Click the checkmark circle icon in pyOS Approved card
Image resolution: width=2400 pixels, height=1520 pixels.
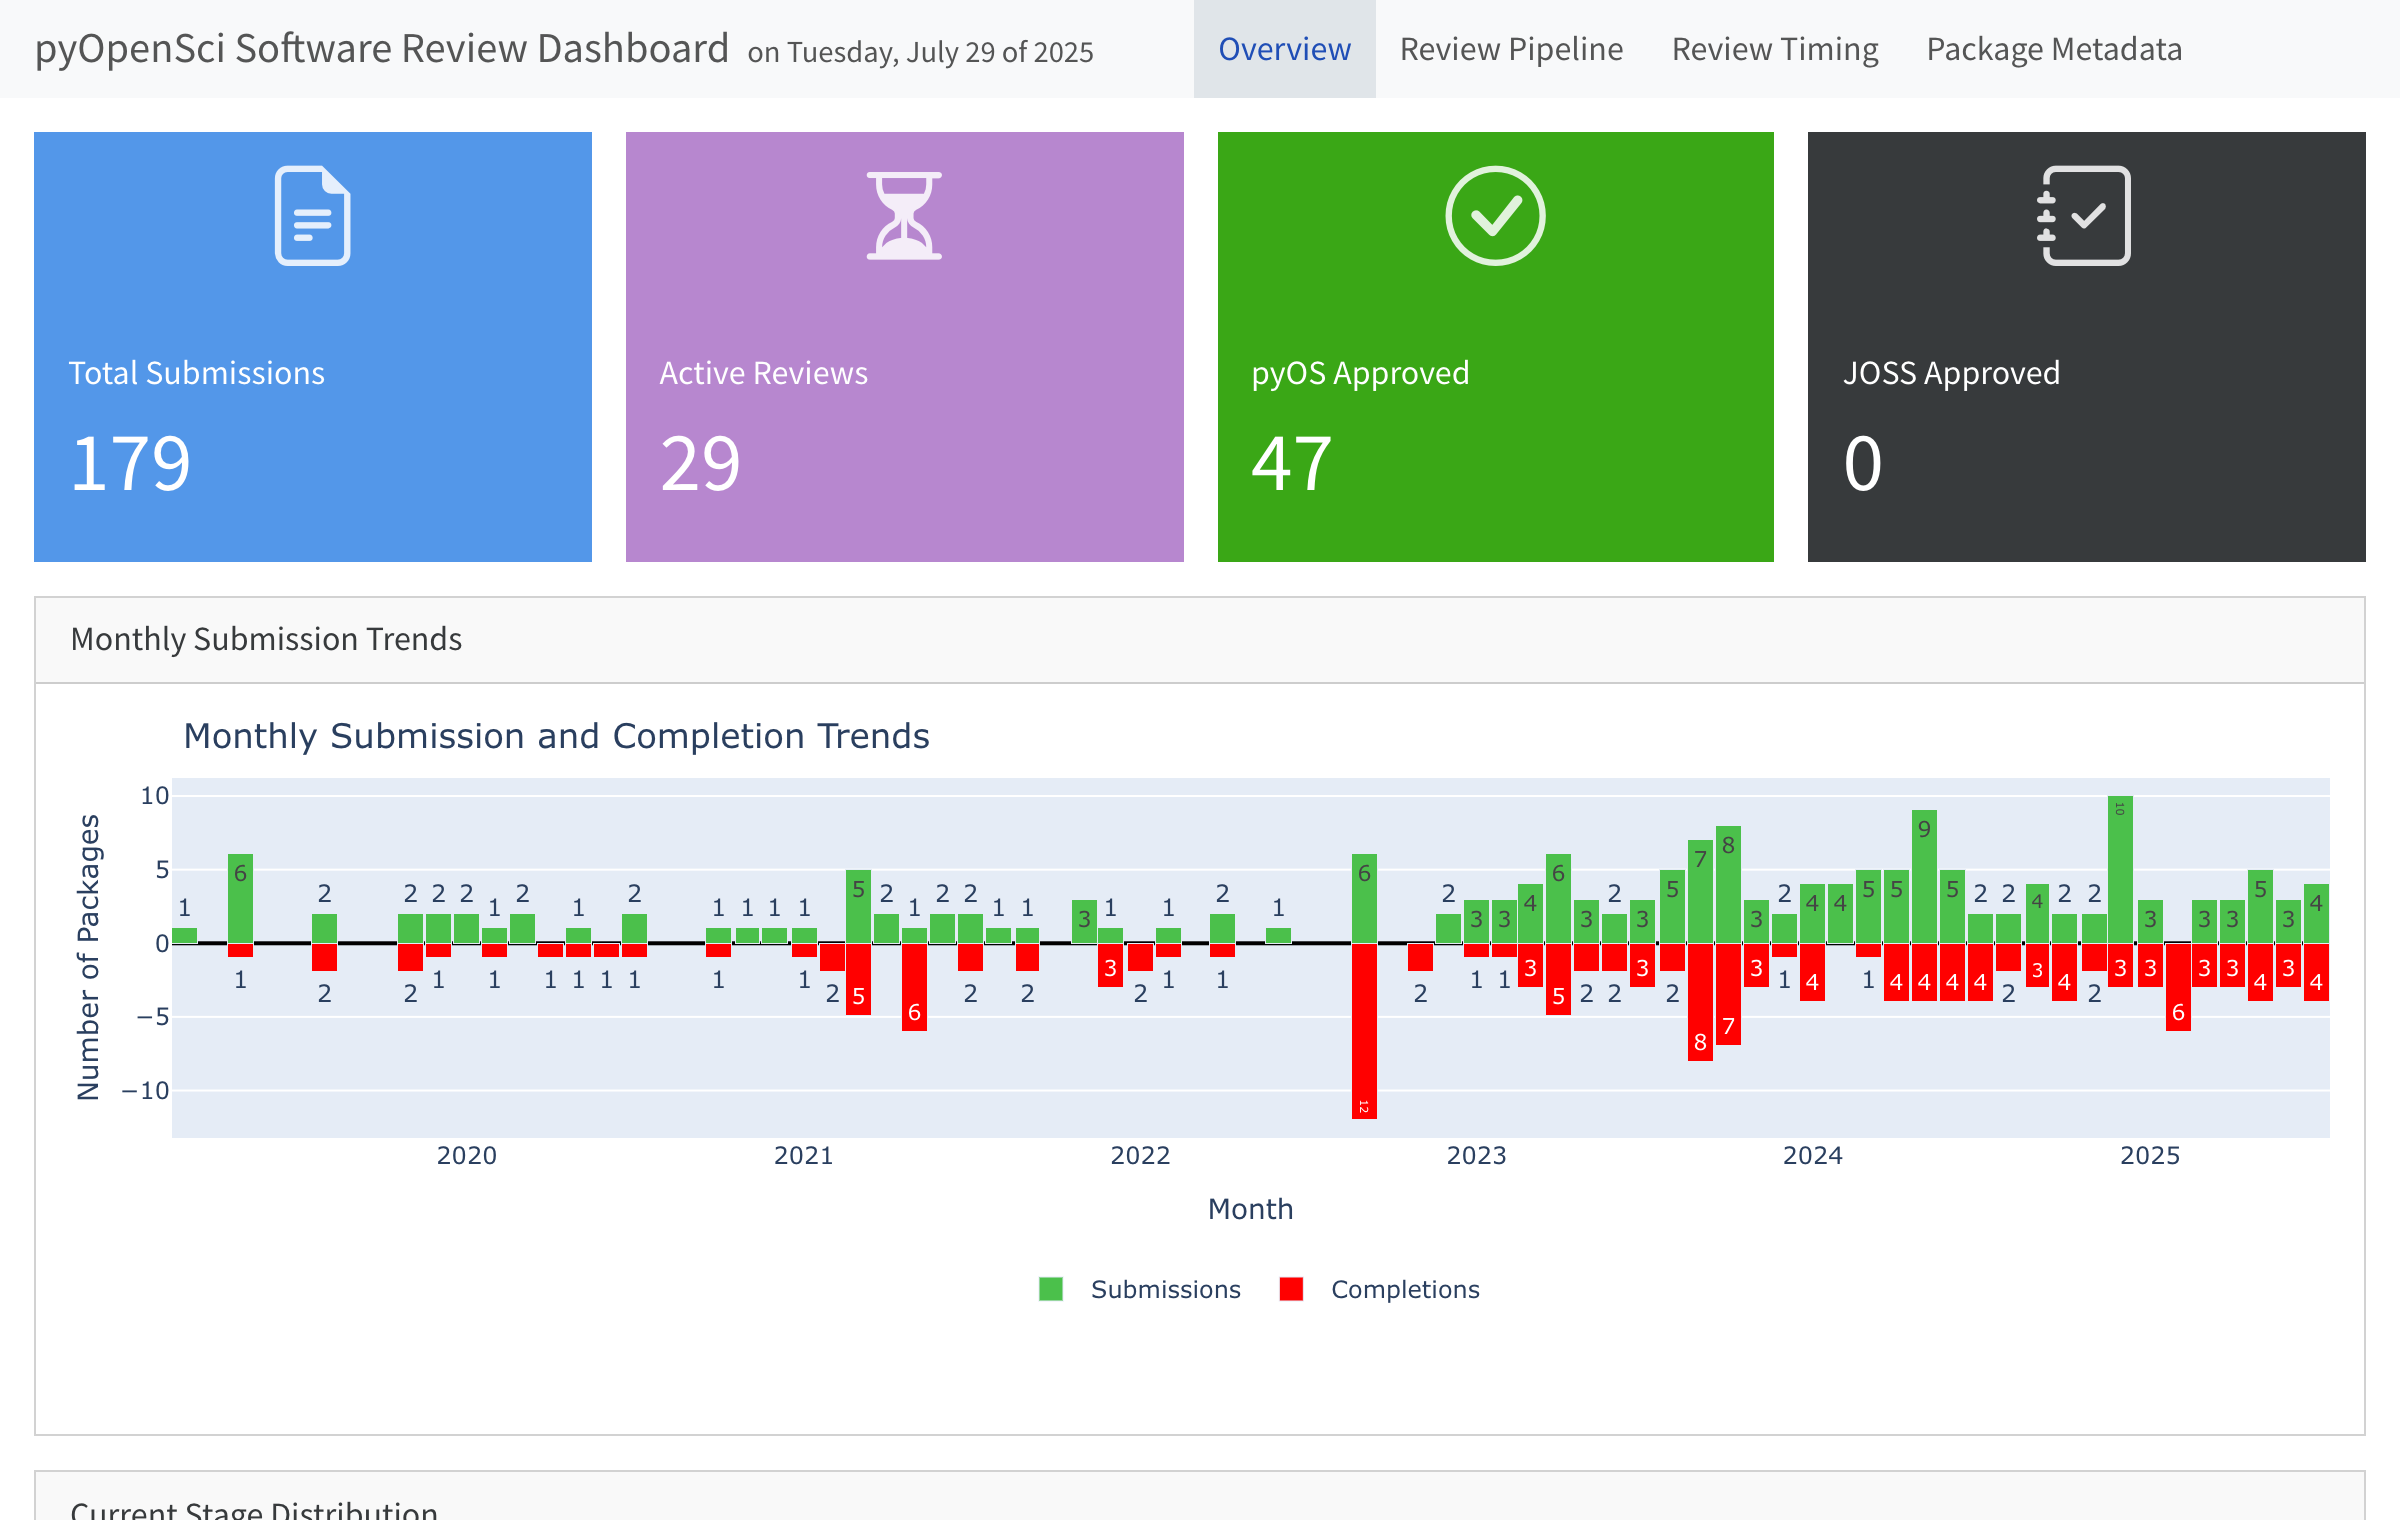pos(1495,215)
